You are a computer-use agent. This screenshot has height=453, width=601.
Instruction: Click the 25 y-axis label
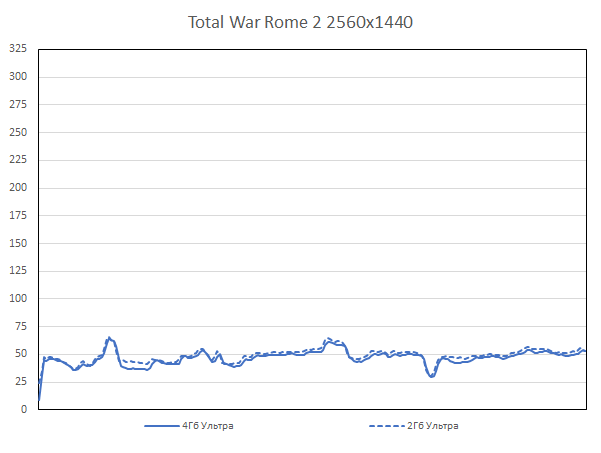click(20, 381)
